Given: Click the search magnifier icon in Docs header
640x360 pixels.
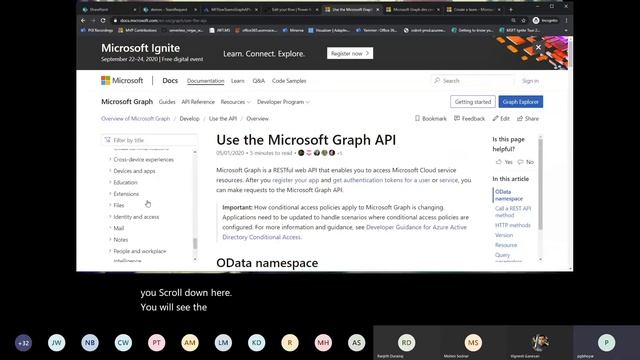Looking at the screenshot, I should 437,80.
